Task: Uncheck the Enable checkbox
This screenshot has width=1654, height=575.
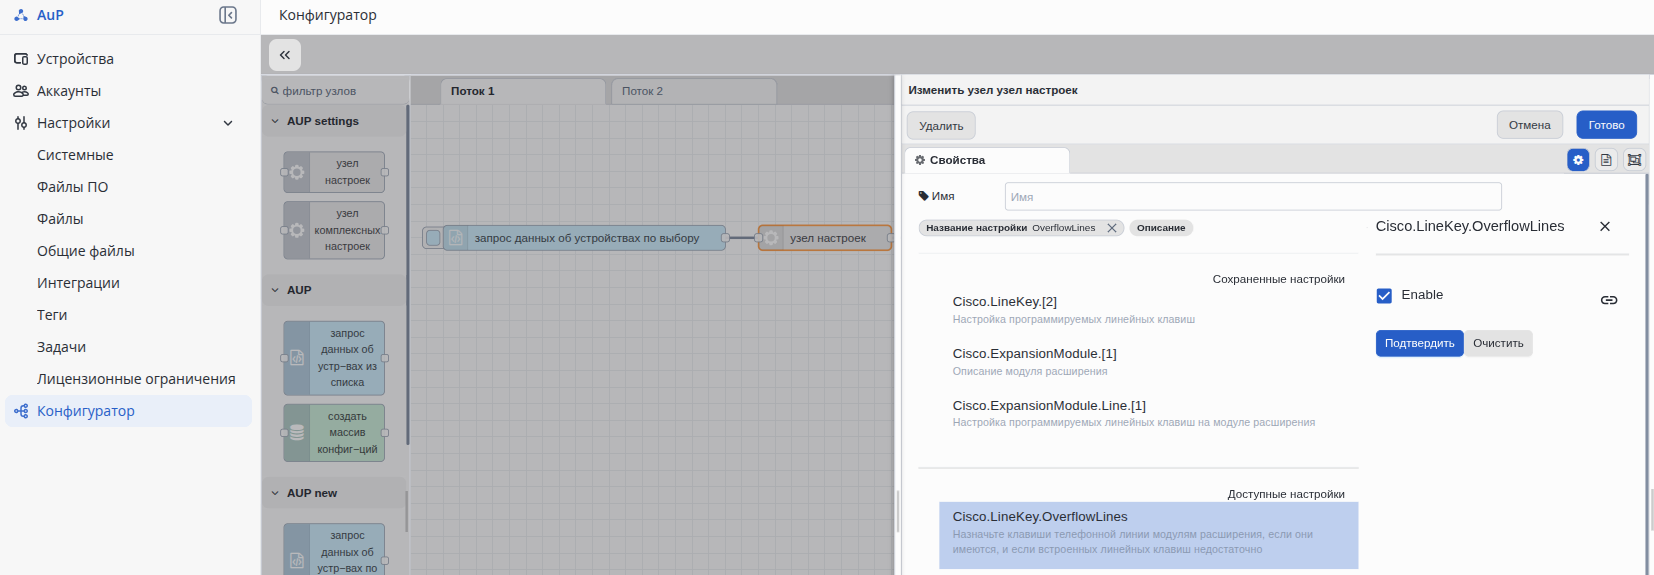Action: [1384, 295]
